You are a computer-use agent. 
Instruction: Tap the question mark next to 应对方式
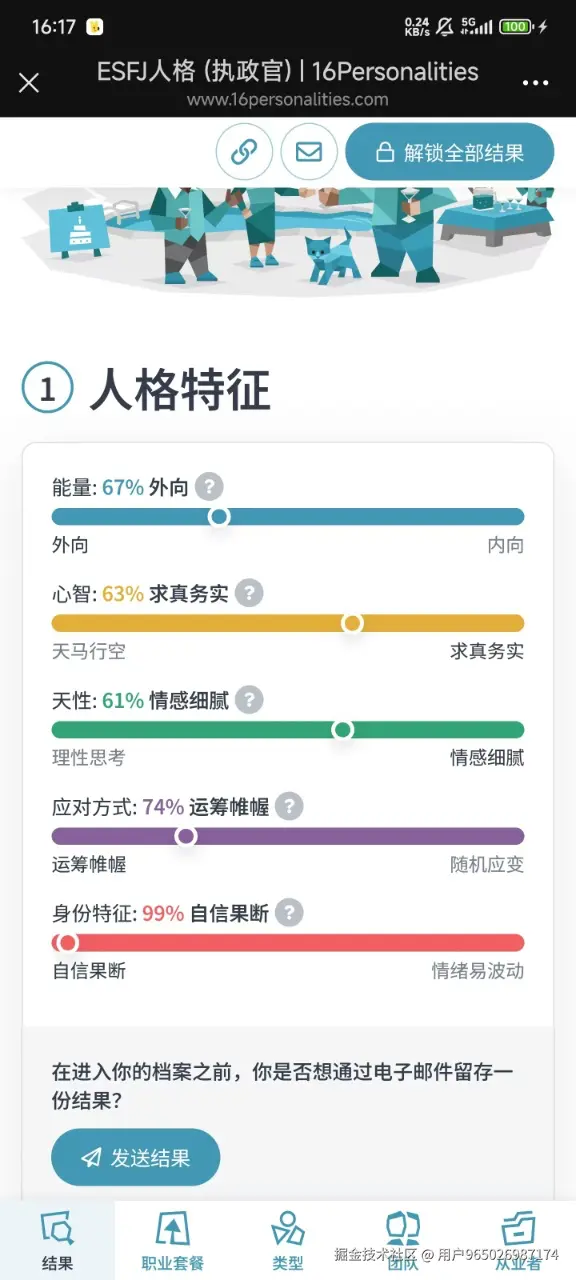click(289, 806)
